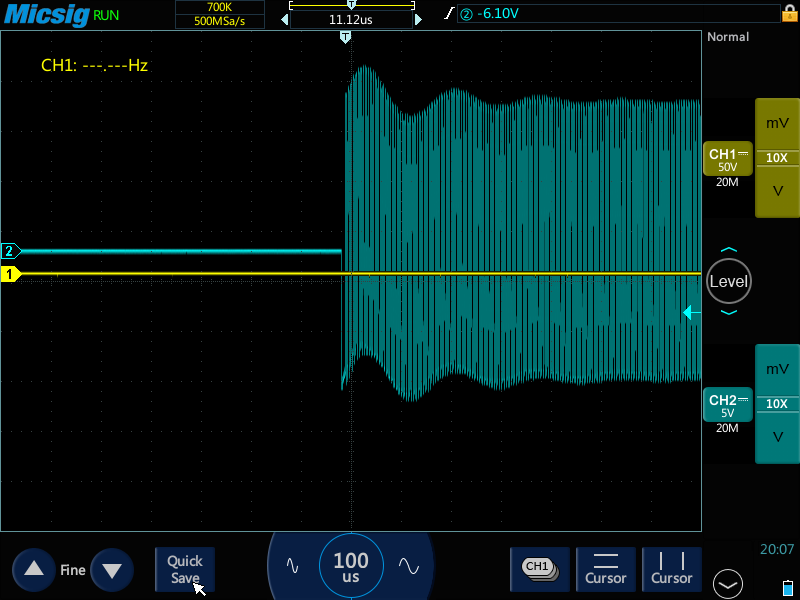Shift the waveform with the left delay arrow
Screen dimensions: 800x600
tap(285, 20)
